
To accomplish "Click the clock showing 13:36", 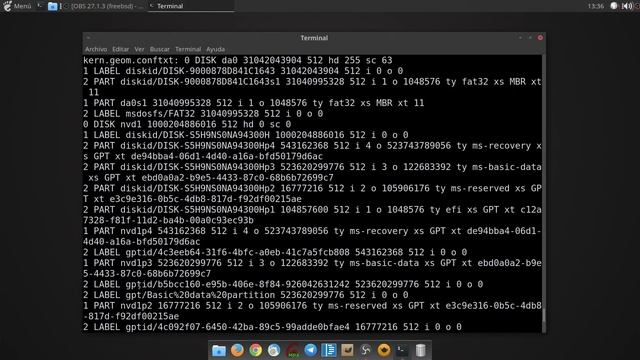I will tap(596, 6).
